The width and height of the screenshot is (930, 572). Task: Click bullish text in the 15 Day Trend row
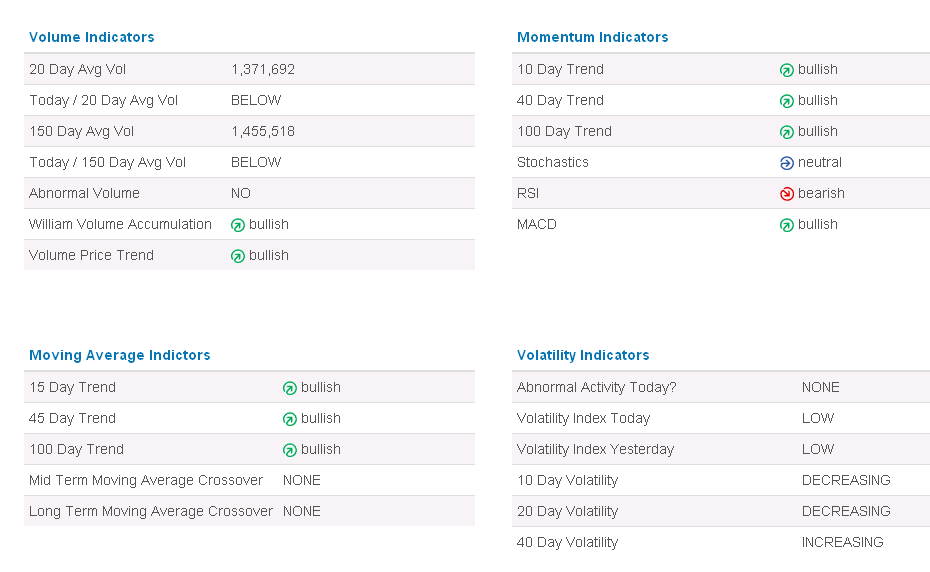coord(321,387)
